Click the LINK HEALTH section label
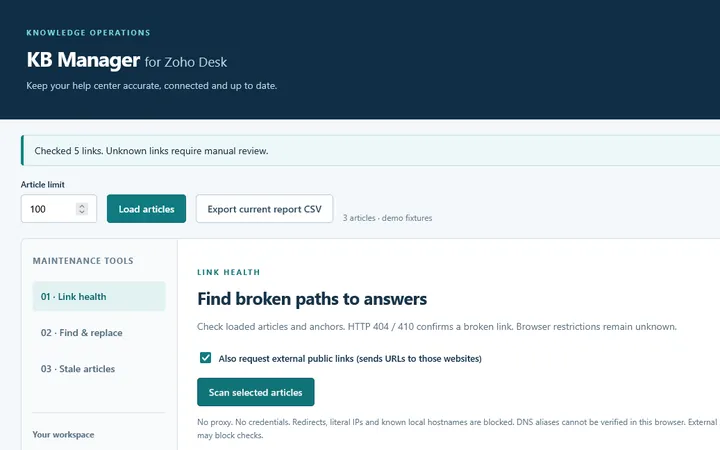Viewport: 720px width, 450px height. click(x=228, y=272)
